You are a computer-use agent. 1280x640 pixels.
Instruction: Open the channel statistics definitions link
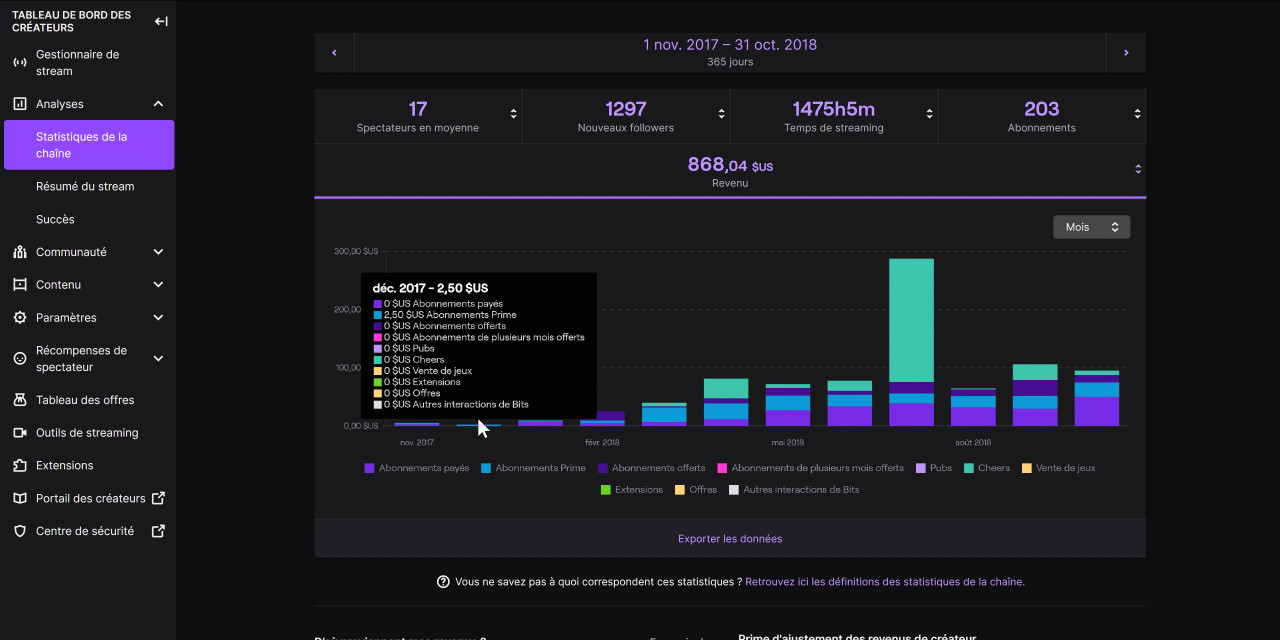[x=884, y=582]
